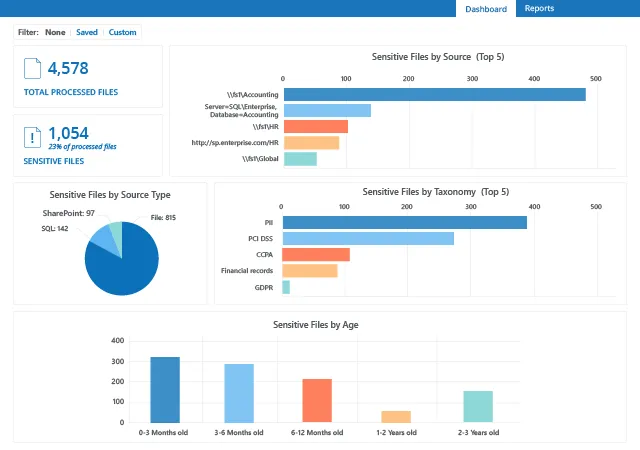
Task: Open the Reports tab
Action: (539, 8)
